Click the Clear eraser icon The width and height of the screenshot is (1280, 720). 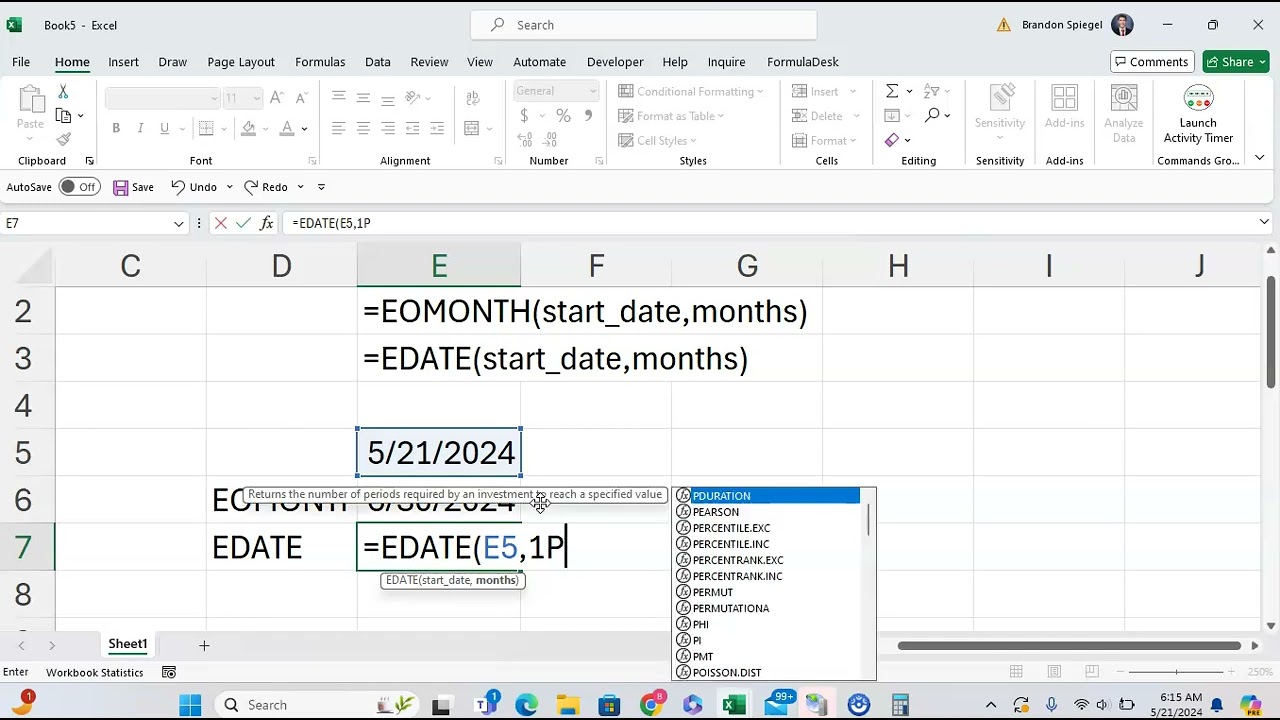(x=892, y=140)
